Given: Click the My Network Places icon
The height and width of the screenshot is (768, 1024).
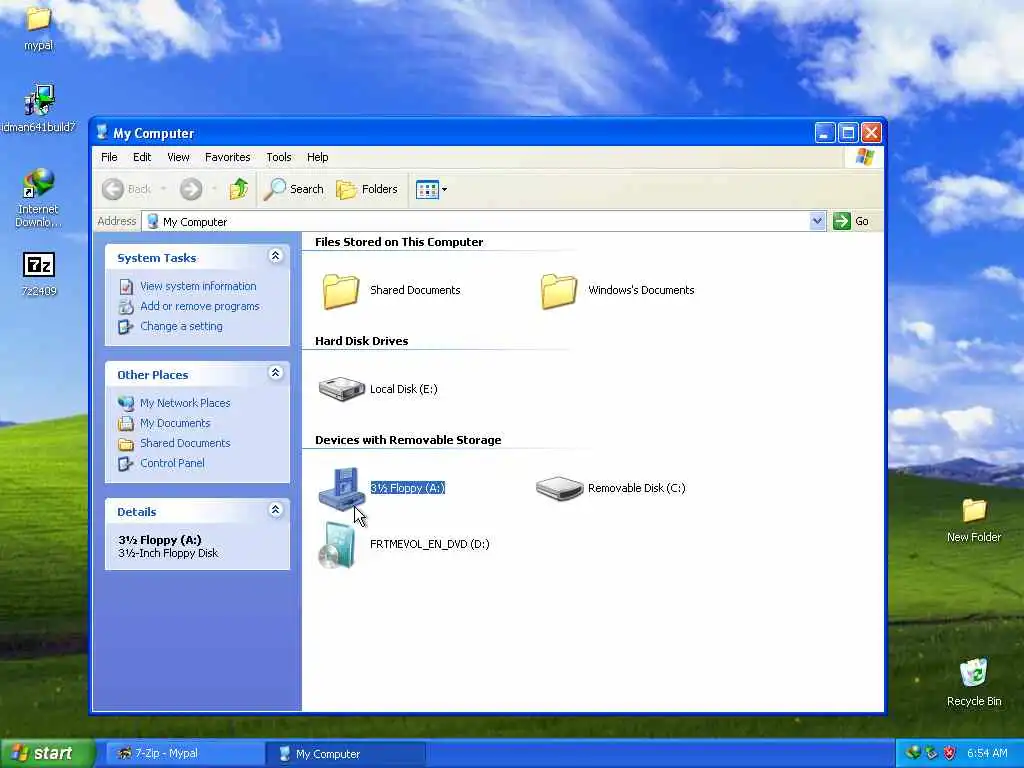Looking at the screenshot, I should [126, 403].
